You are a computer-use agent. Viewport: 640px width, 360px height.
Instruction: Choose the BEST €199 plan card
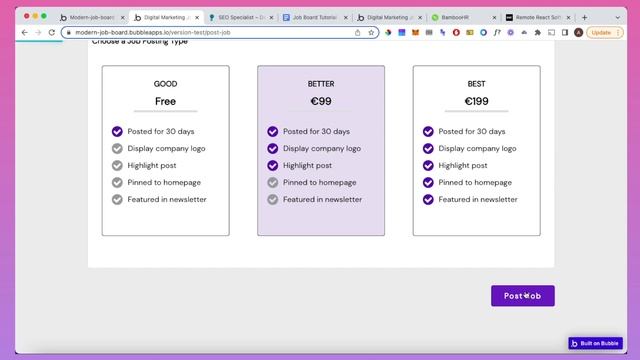[x=476, y=151]
